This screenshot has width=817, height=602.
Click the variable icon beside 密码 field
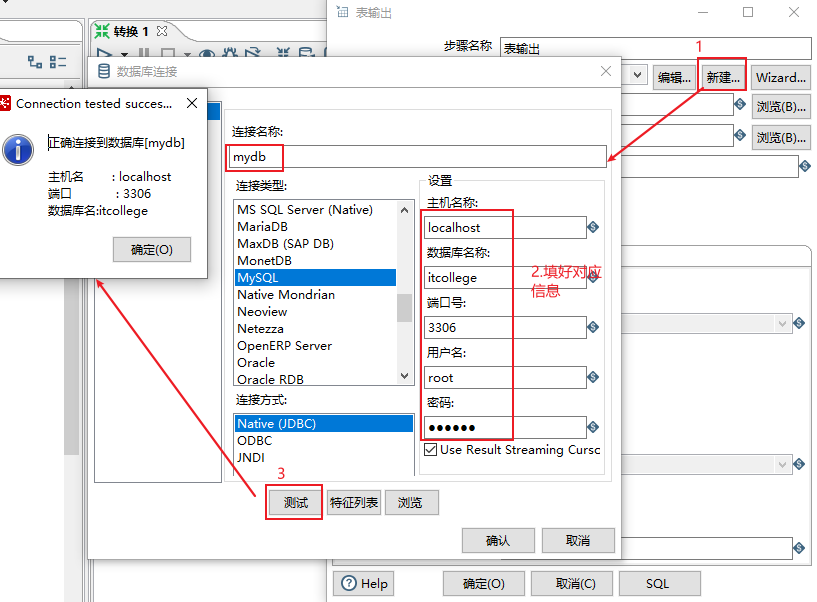pyautogui.click(x=592, y=427)
